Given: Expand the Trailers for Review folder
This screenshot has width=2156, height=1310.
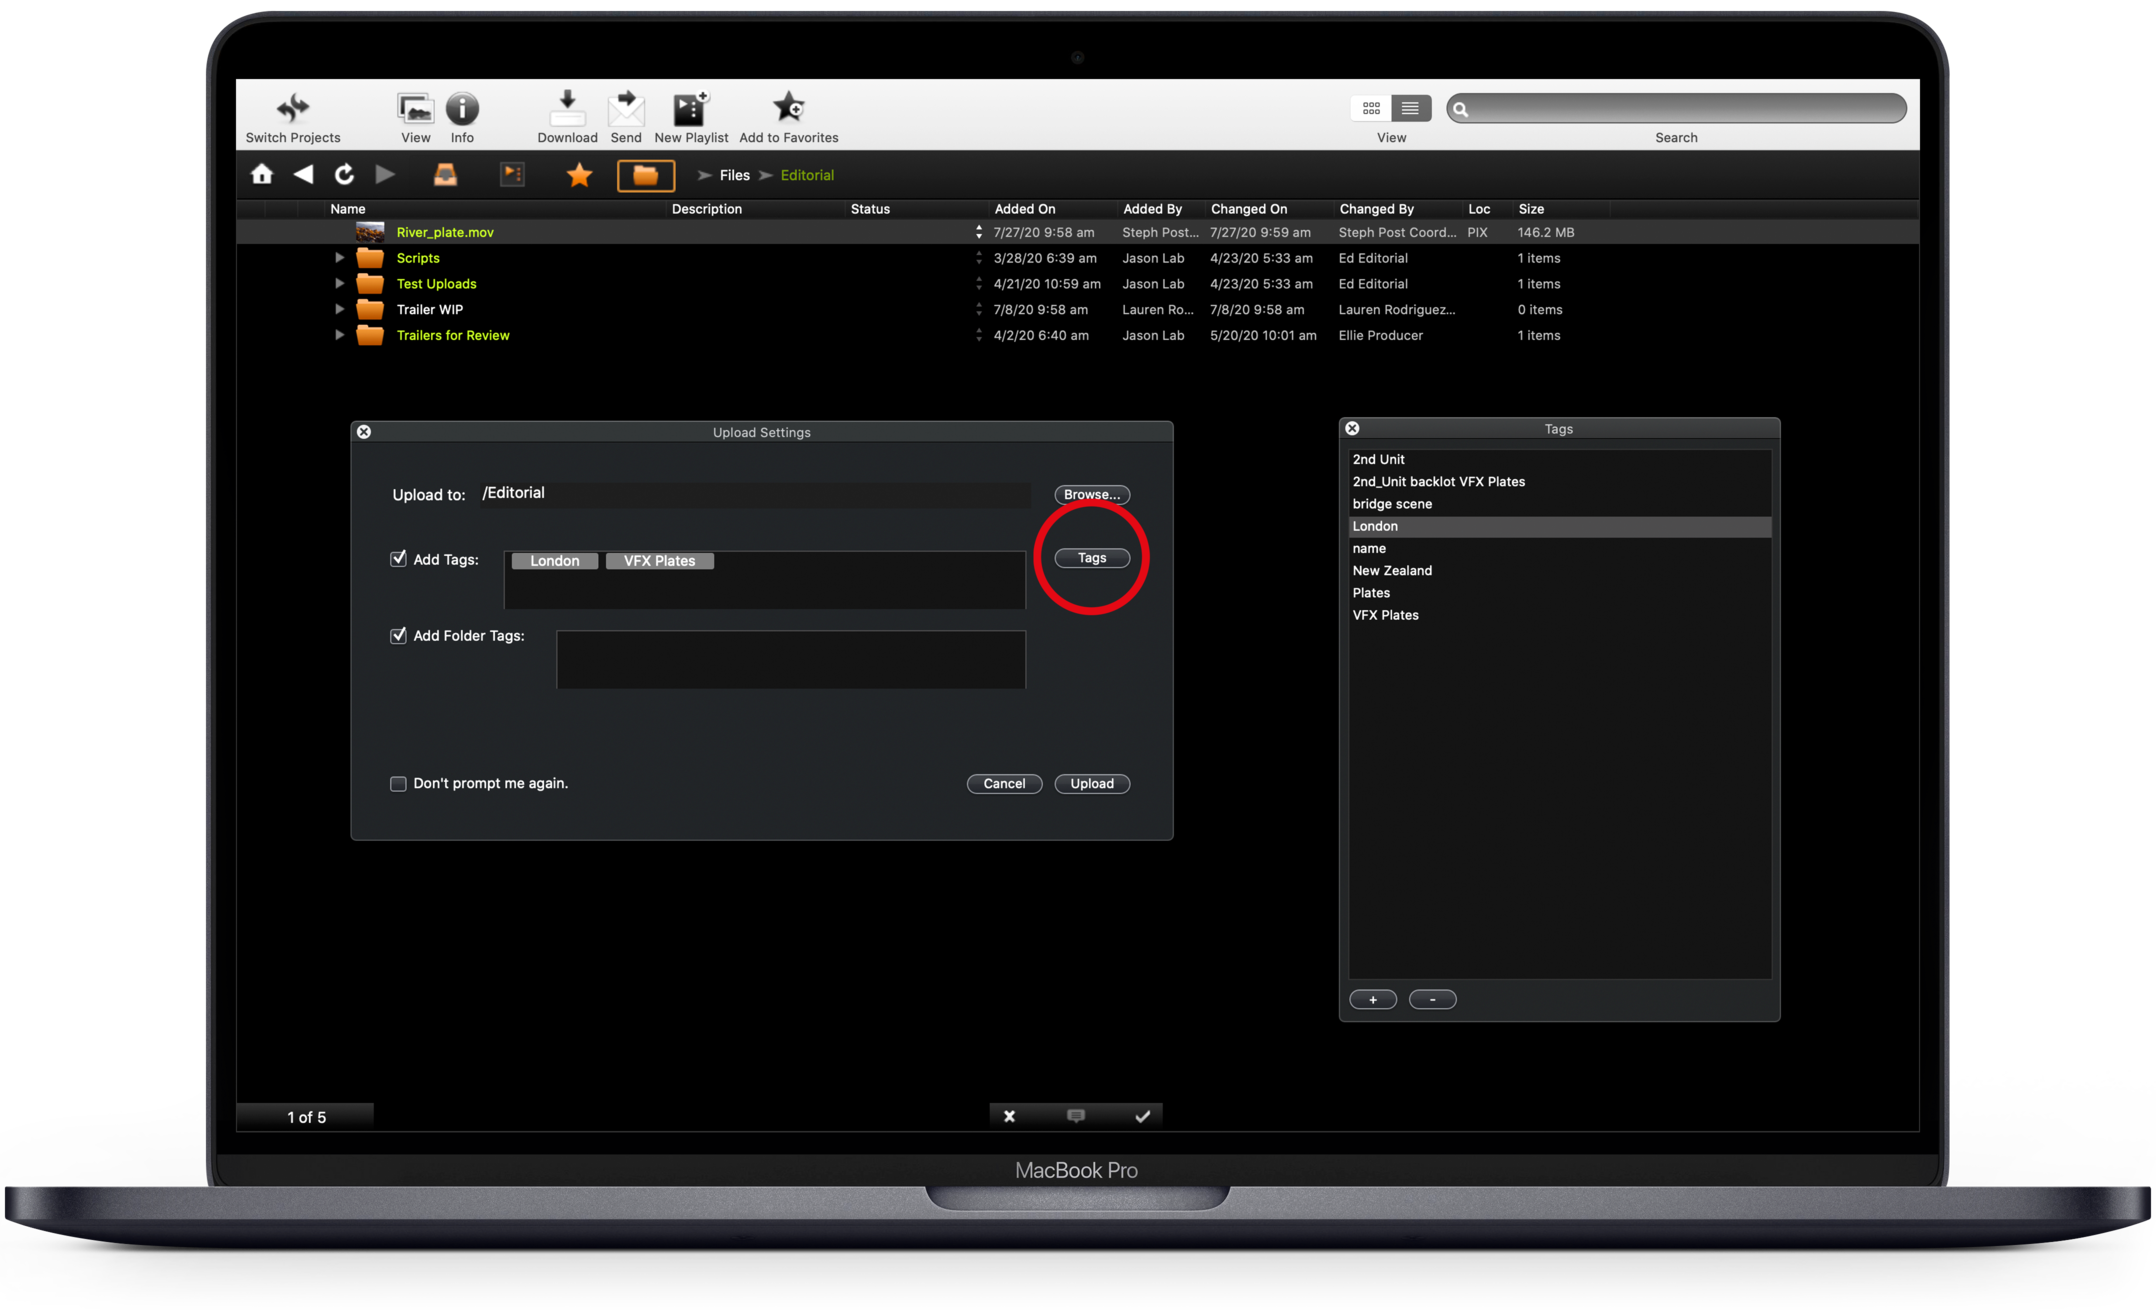Looking at the screenshot, I should coord(339,336).
